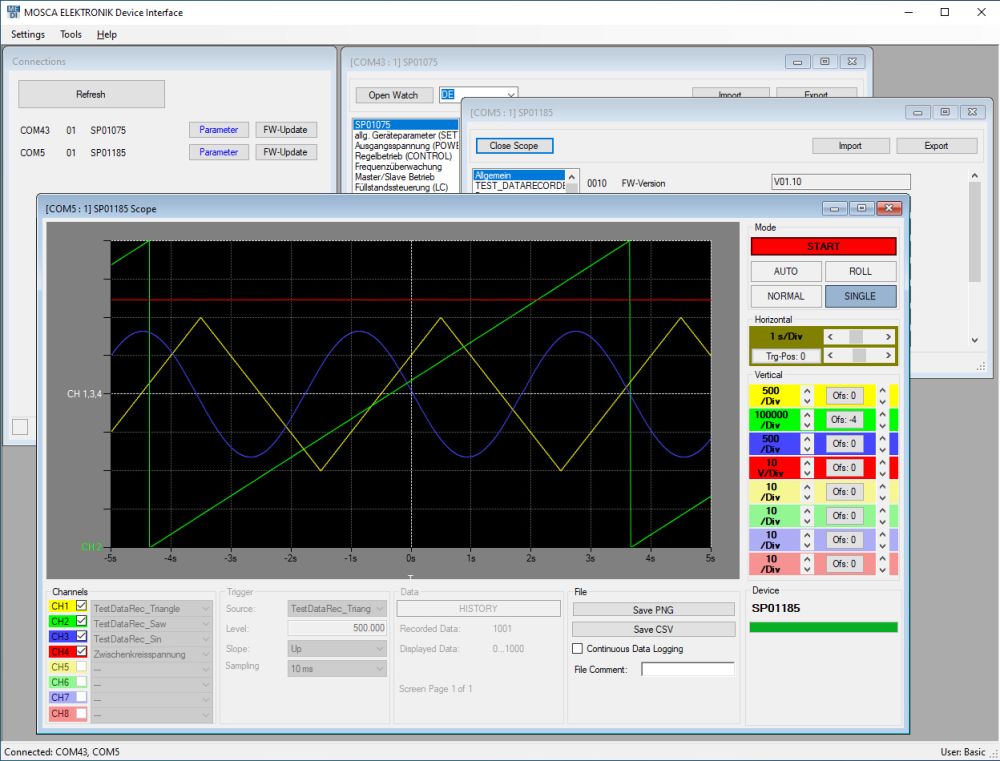Move the trigger position right with the arrow
This screenshot has width=1000, height=761.
[x=888, y=355]
